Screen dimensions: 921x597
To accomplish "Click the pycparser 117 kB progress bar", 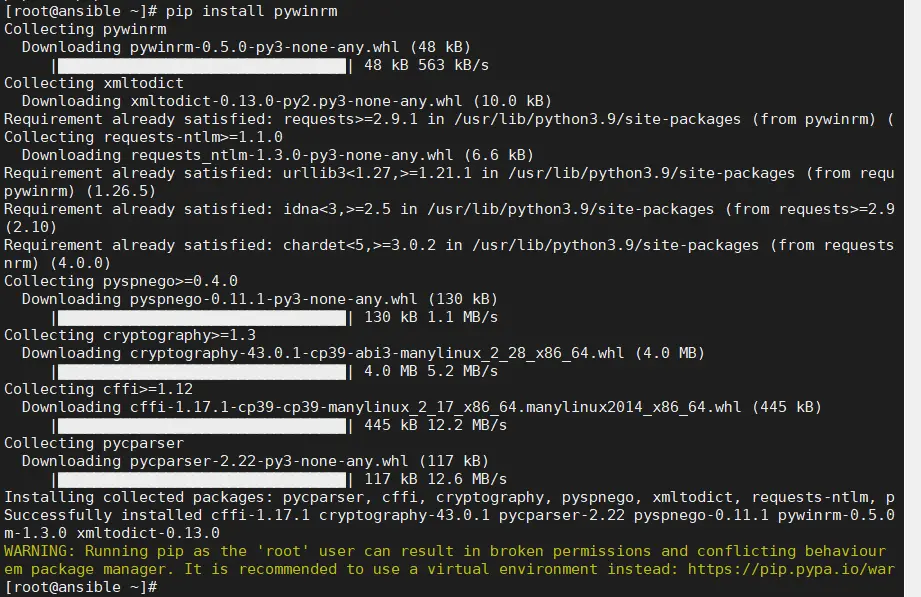I will (x=201, y=479).
